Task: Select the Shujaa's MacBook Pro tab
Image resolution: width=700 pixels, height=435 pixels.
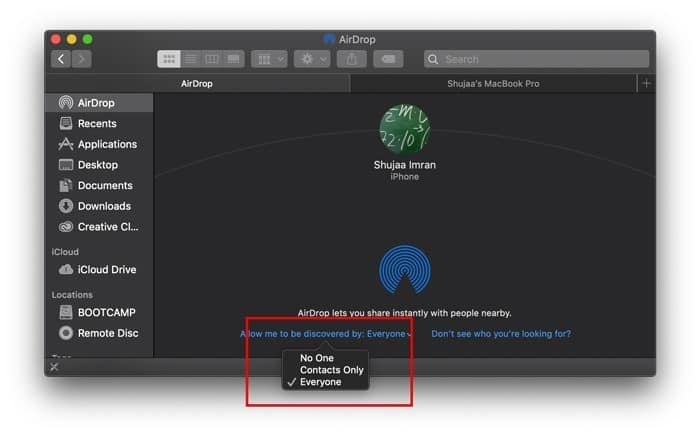Action: pyautogui.click(x=493, y=84)
